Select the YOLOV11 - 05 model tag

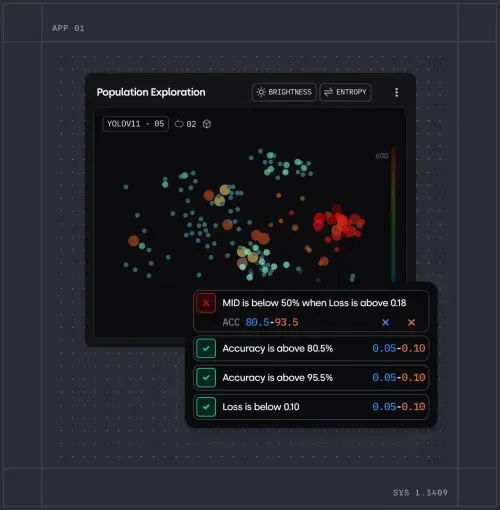pos(135,124)
